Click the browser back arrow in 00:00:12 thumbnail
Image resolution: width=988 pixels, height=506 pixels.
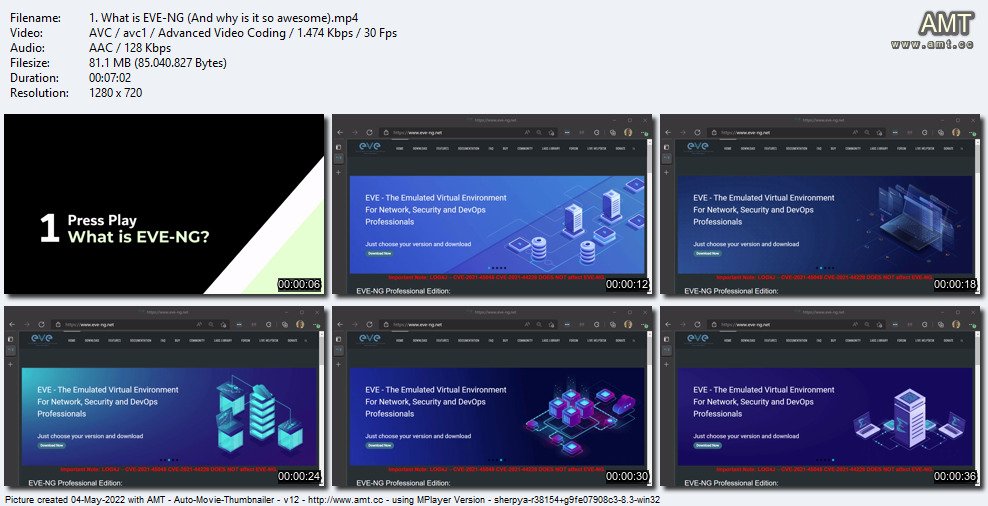[x=340, y=133]
